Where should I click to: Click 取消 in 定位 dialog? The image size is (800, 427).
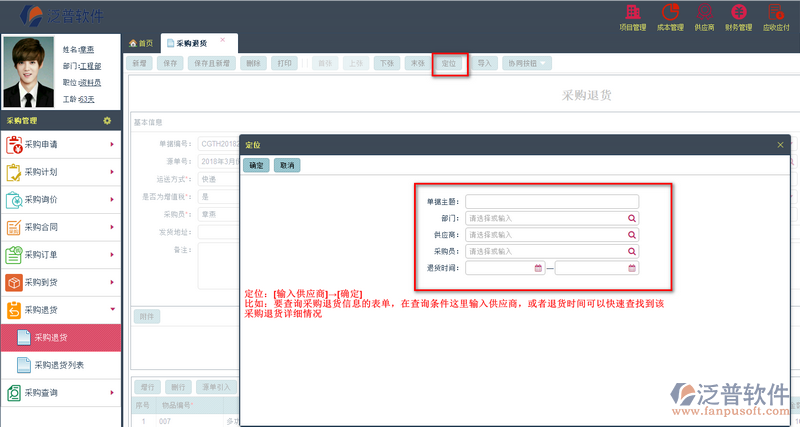click(287, 165)
